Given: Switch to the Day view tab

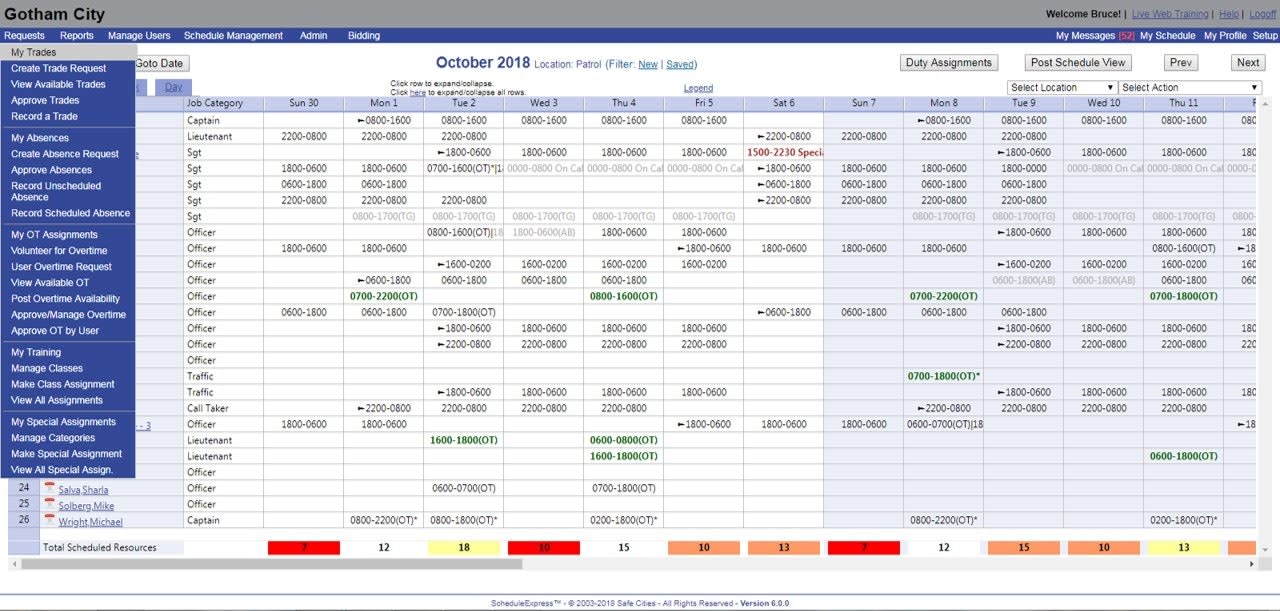Looking at the screenshot, I should coord(174,88).
